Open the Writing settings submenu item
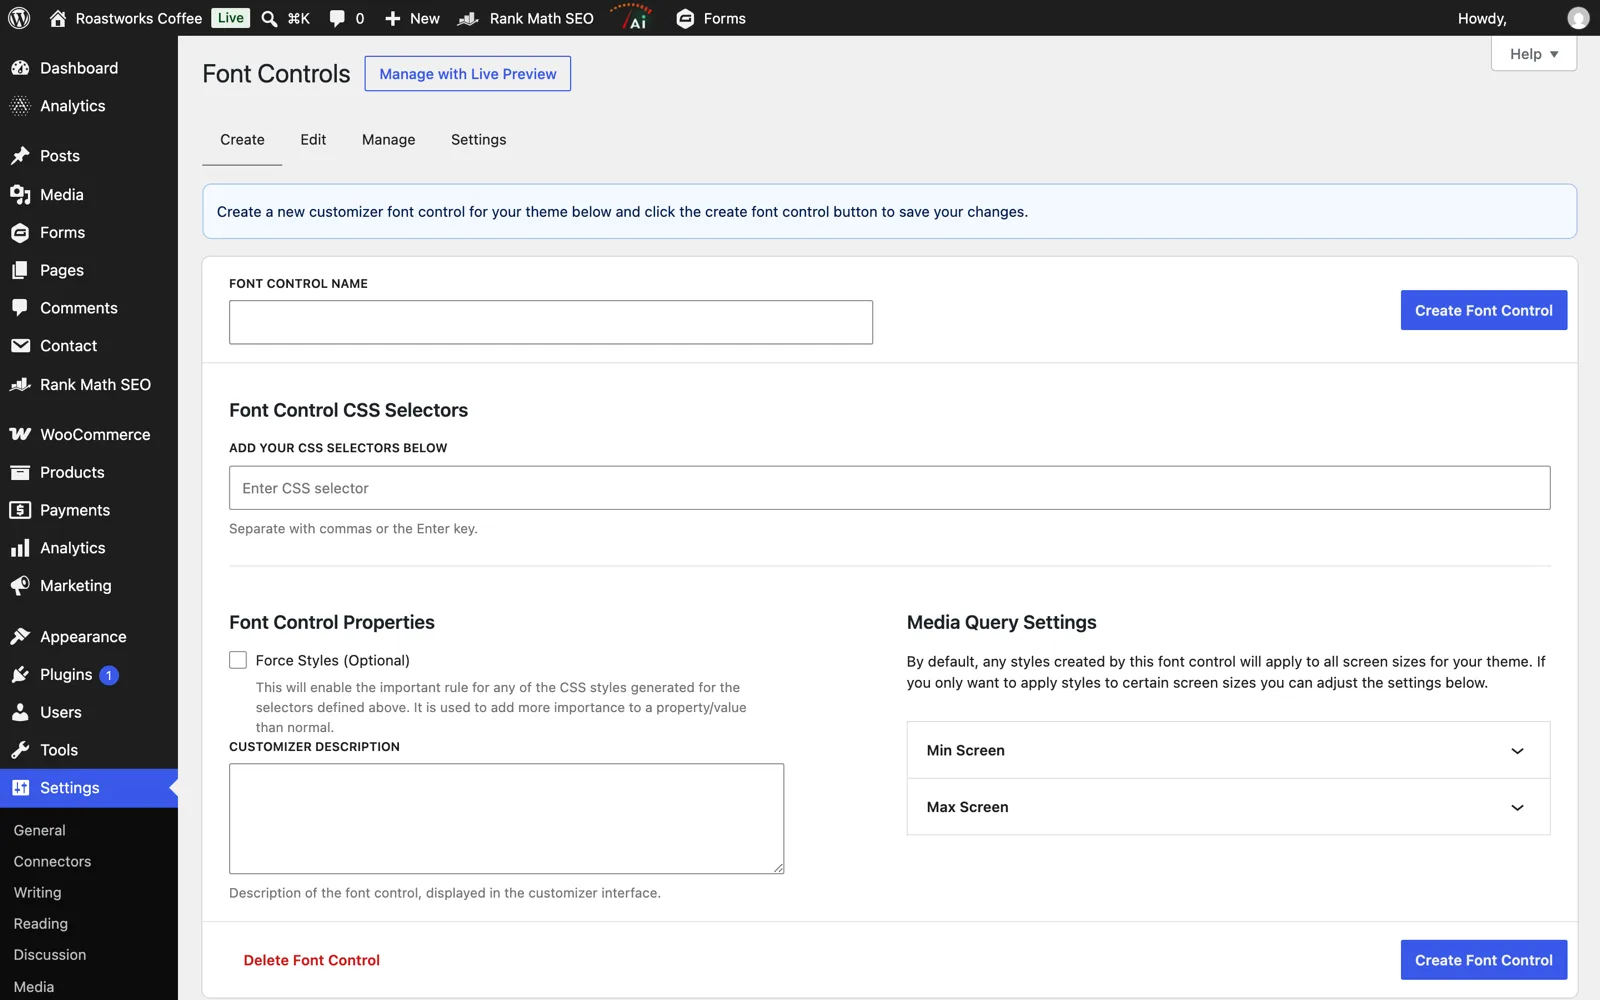 coord(37,892)
